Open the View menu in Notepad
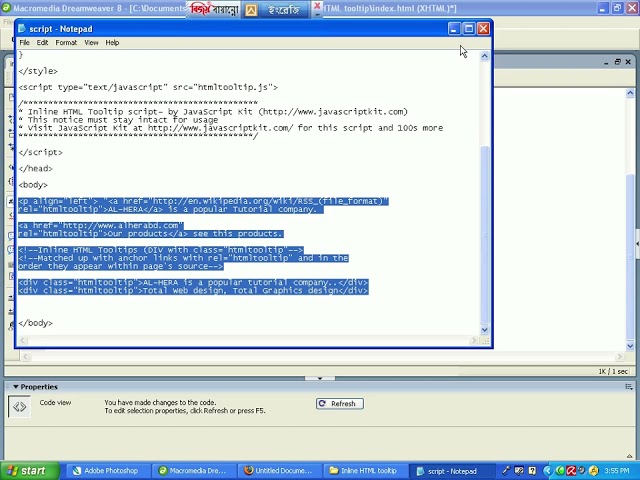The image size is (640, 480). point(91,43)
